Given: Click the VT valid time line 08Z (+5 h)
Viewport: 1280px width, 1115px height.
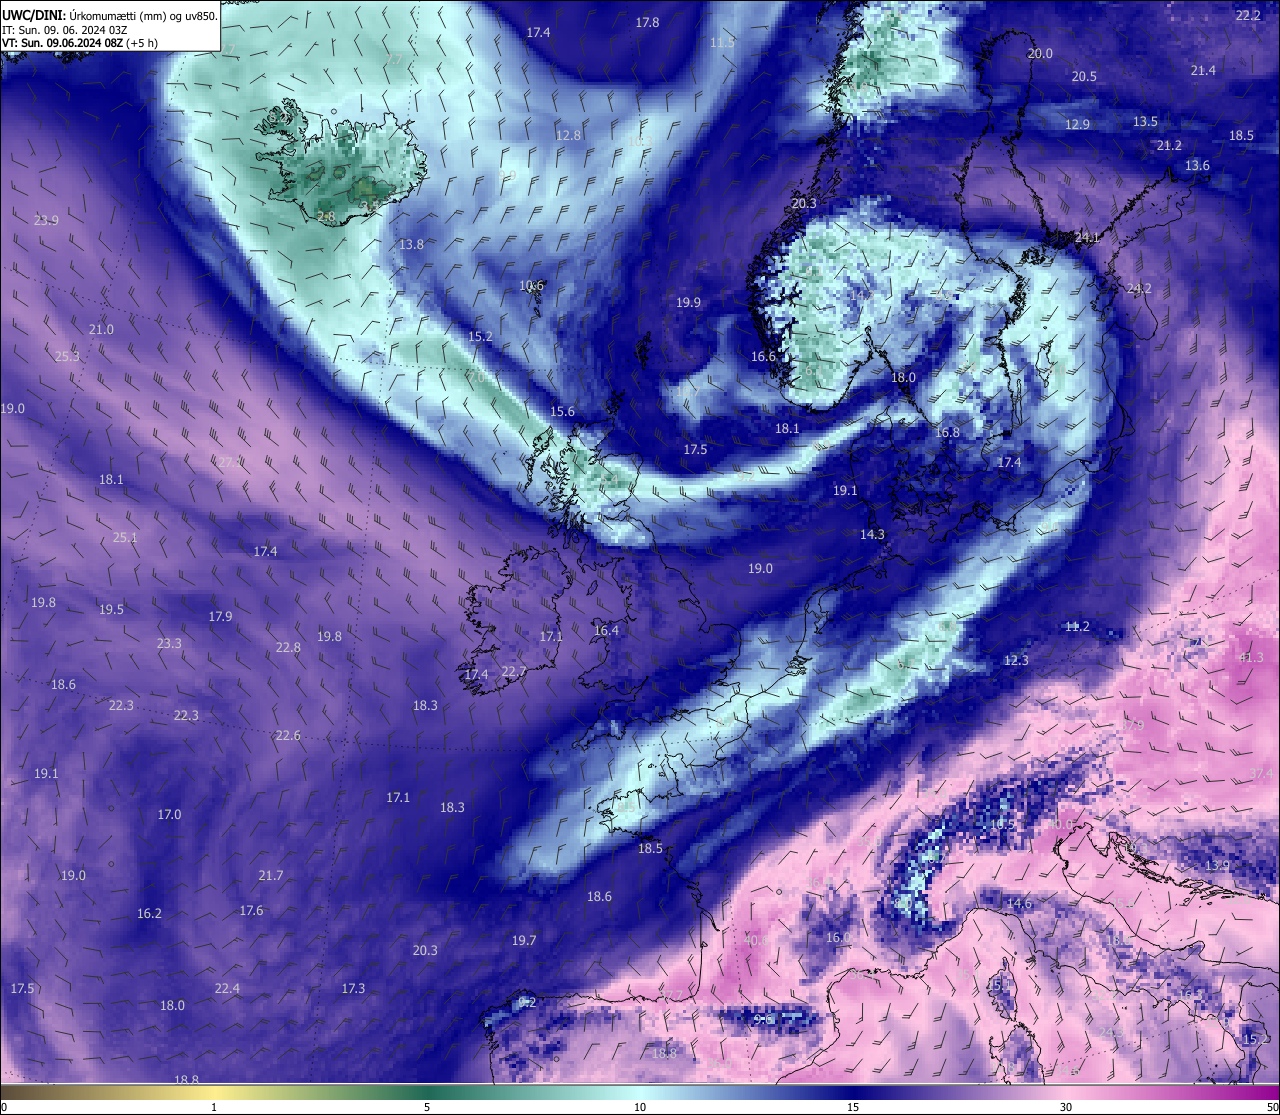Looking at the screenshot, I should click(80, 43).
